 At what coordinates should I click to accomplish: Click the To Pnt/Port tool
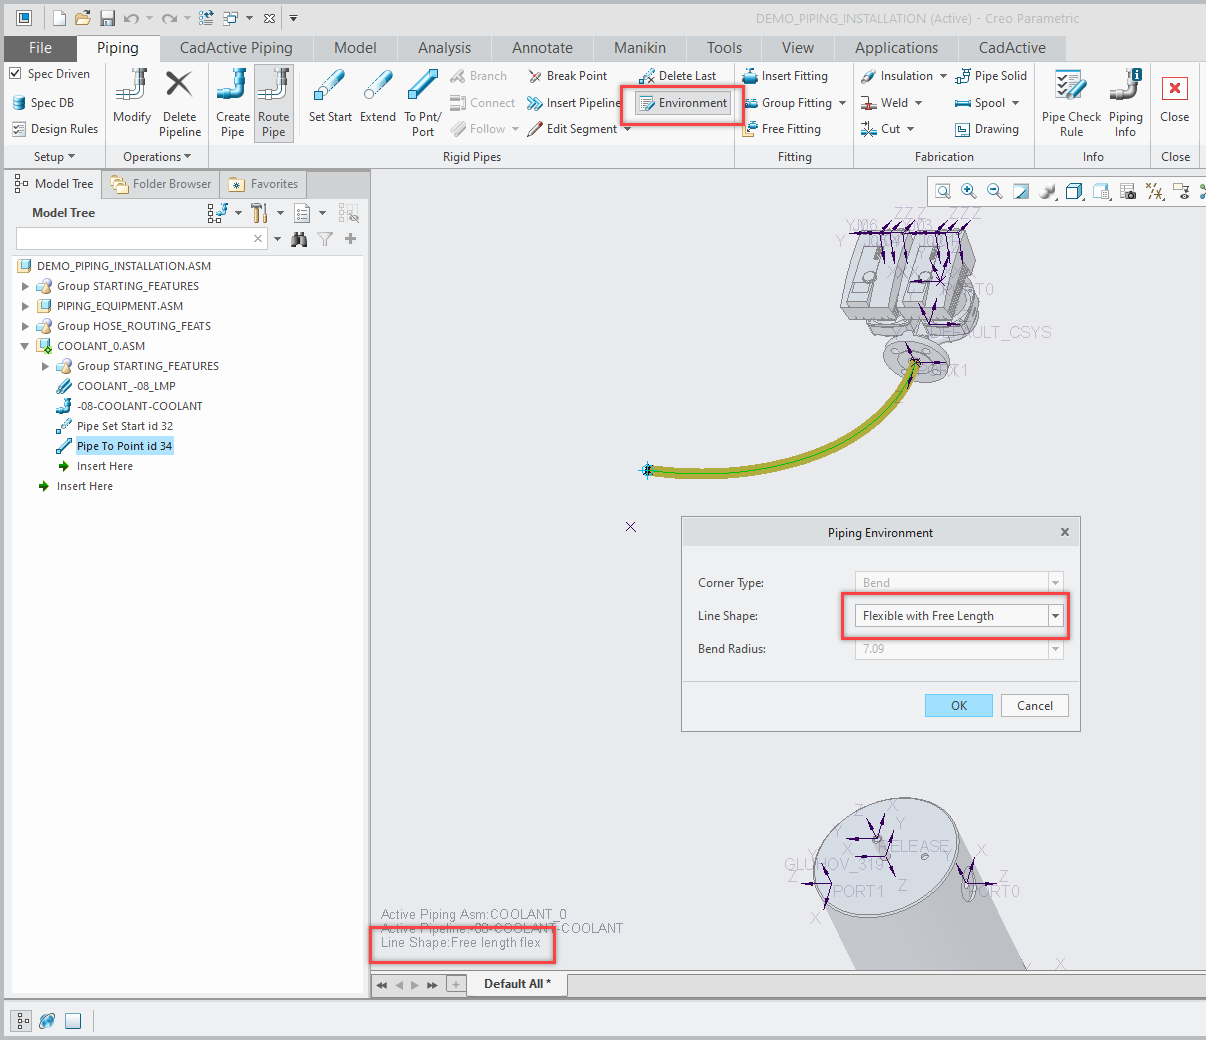point(423,104)
